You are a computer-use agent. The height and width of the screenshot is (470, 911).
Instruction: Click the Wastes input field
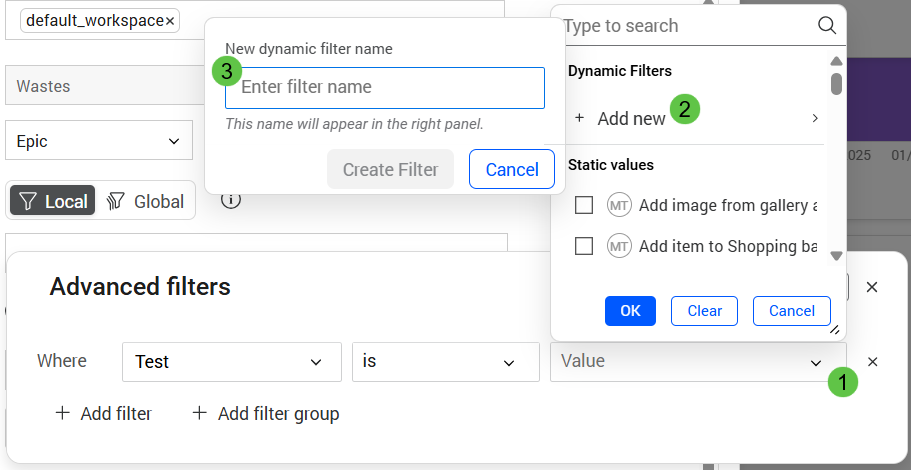click(x=105, y=85)
